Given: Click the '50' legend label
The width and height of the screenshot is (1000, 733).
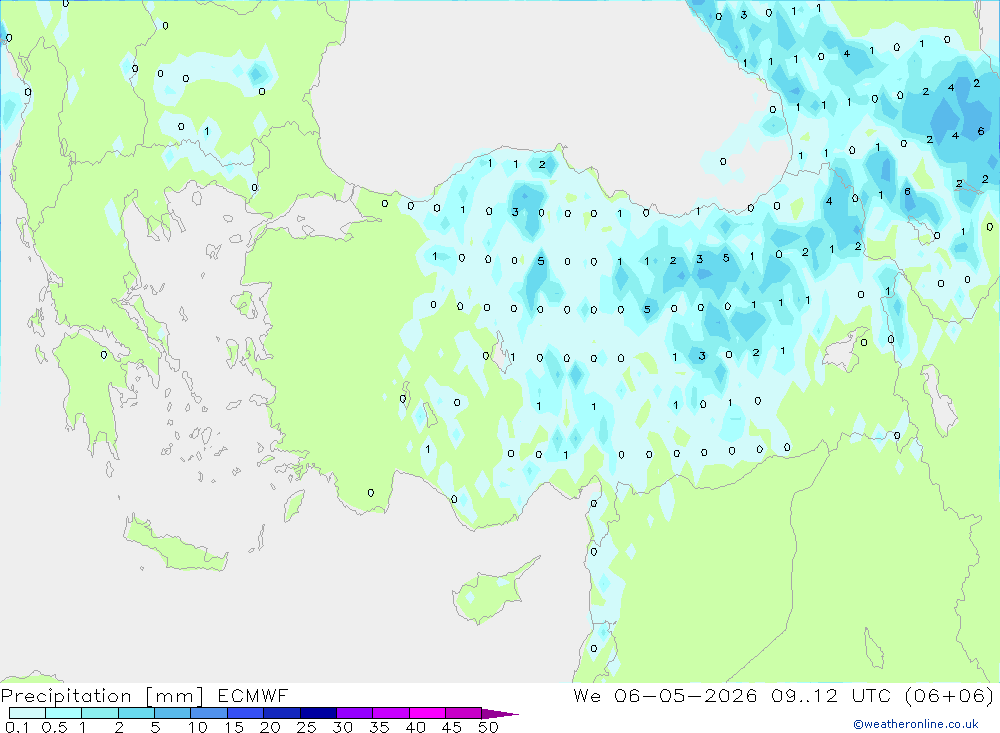Looking at the screenshot, I should coord(488,727).
